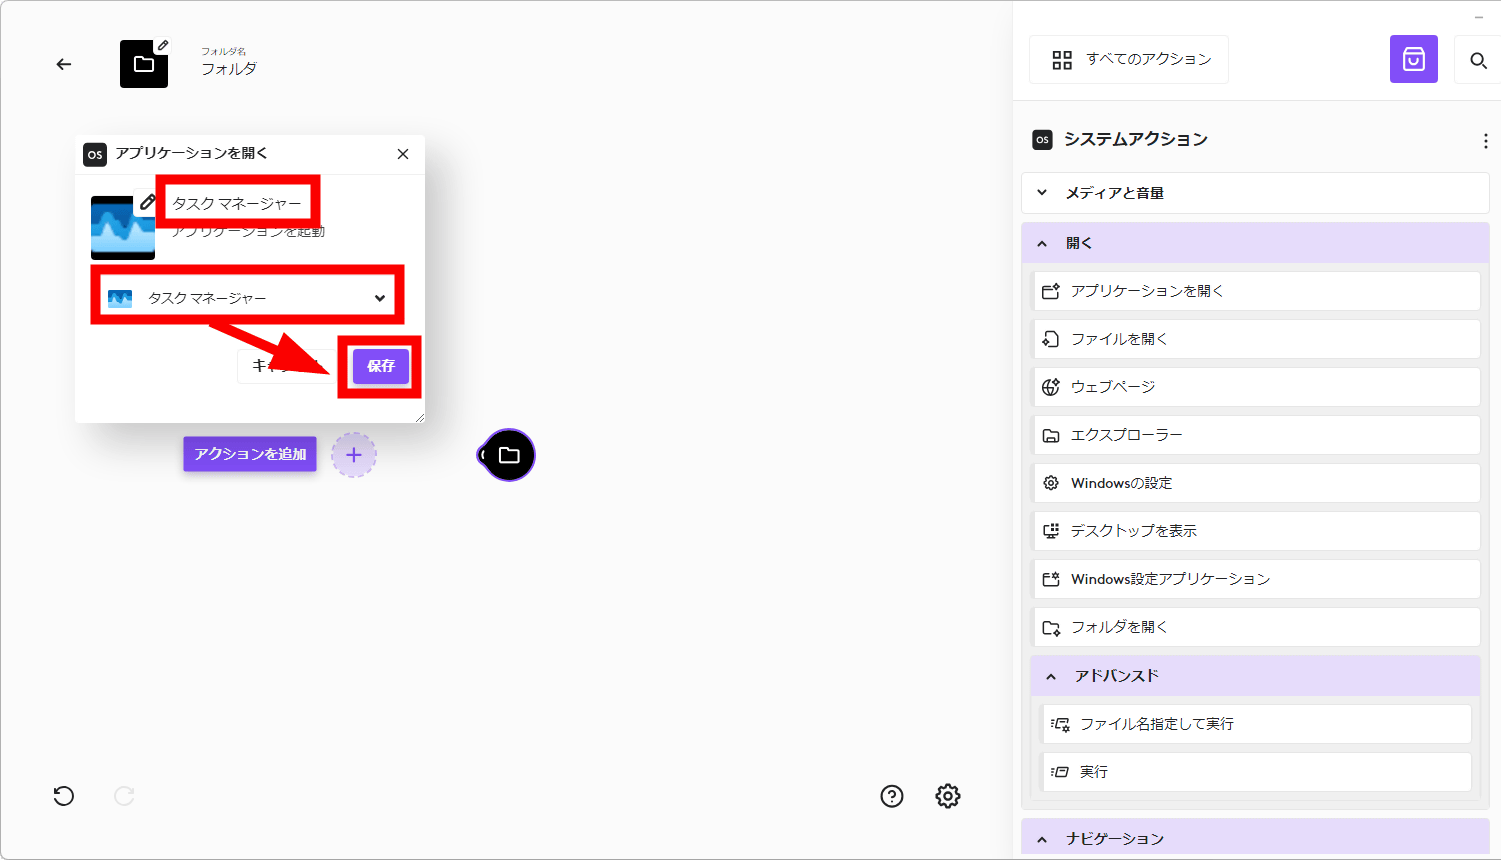Open the settings gear icon
The width and height of the screenshot is (1501, 860).
947,796
